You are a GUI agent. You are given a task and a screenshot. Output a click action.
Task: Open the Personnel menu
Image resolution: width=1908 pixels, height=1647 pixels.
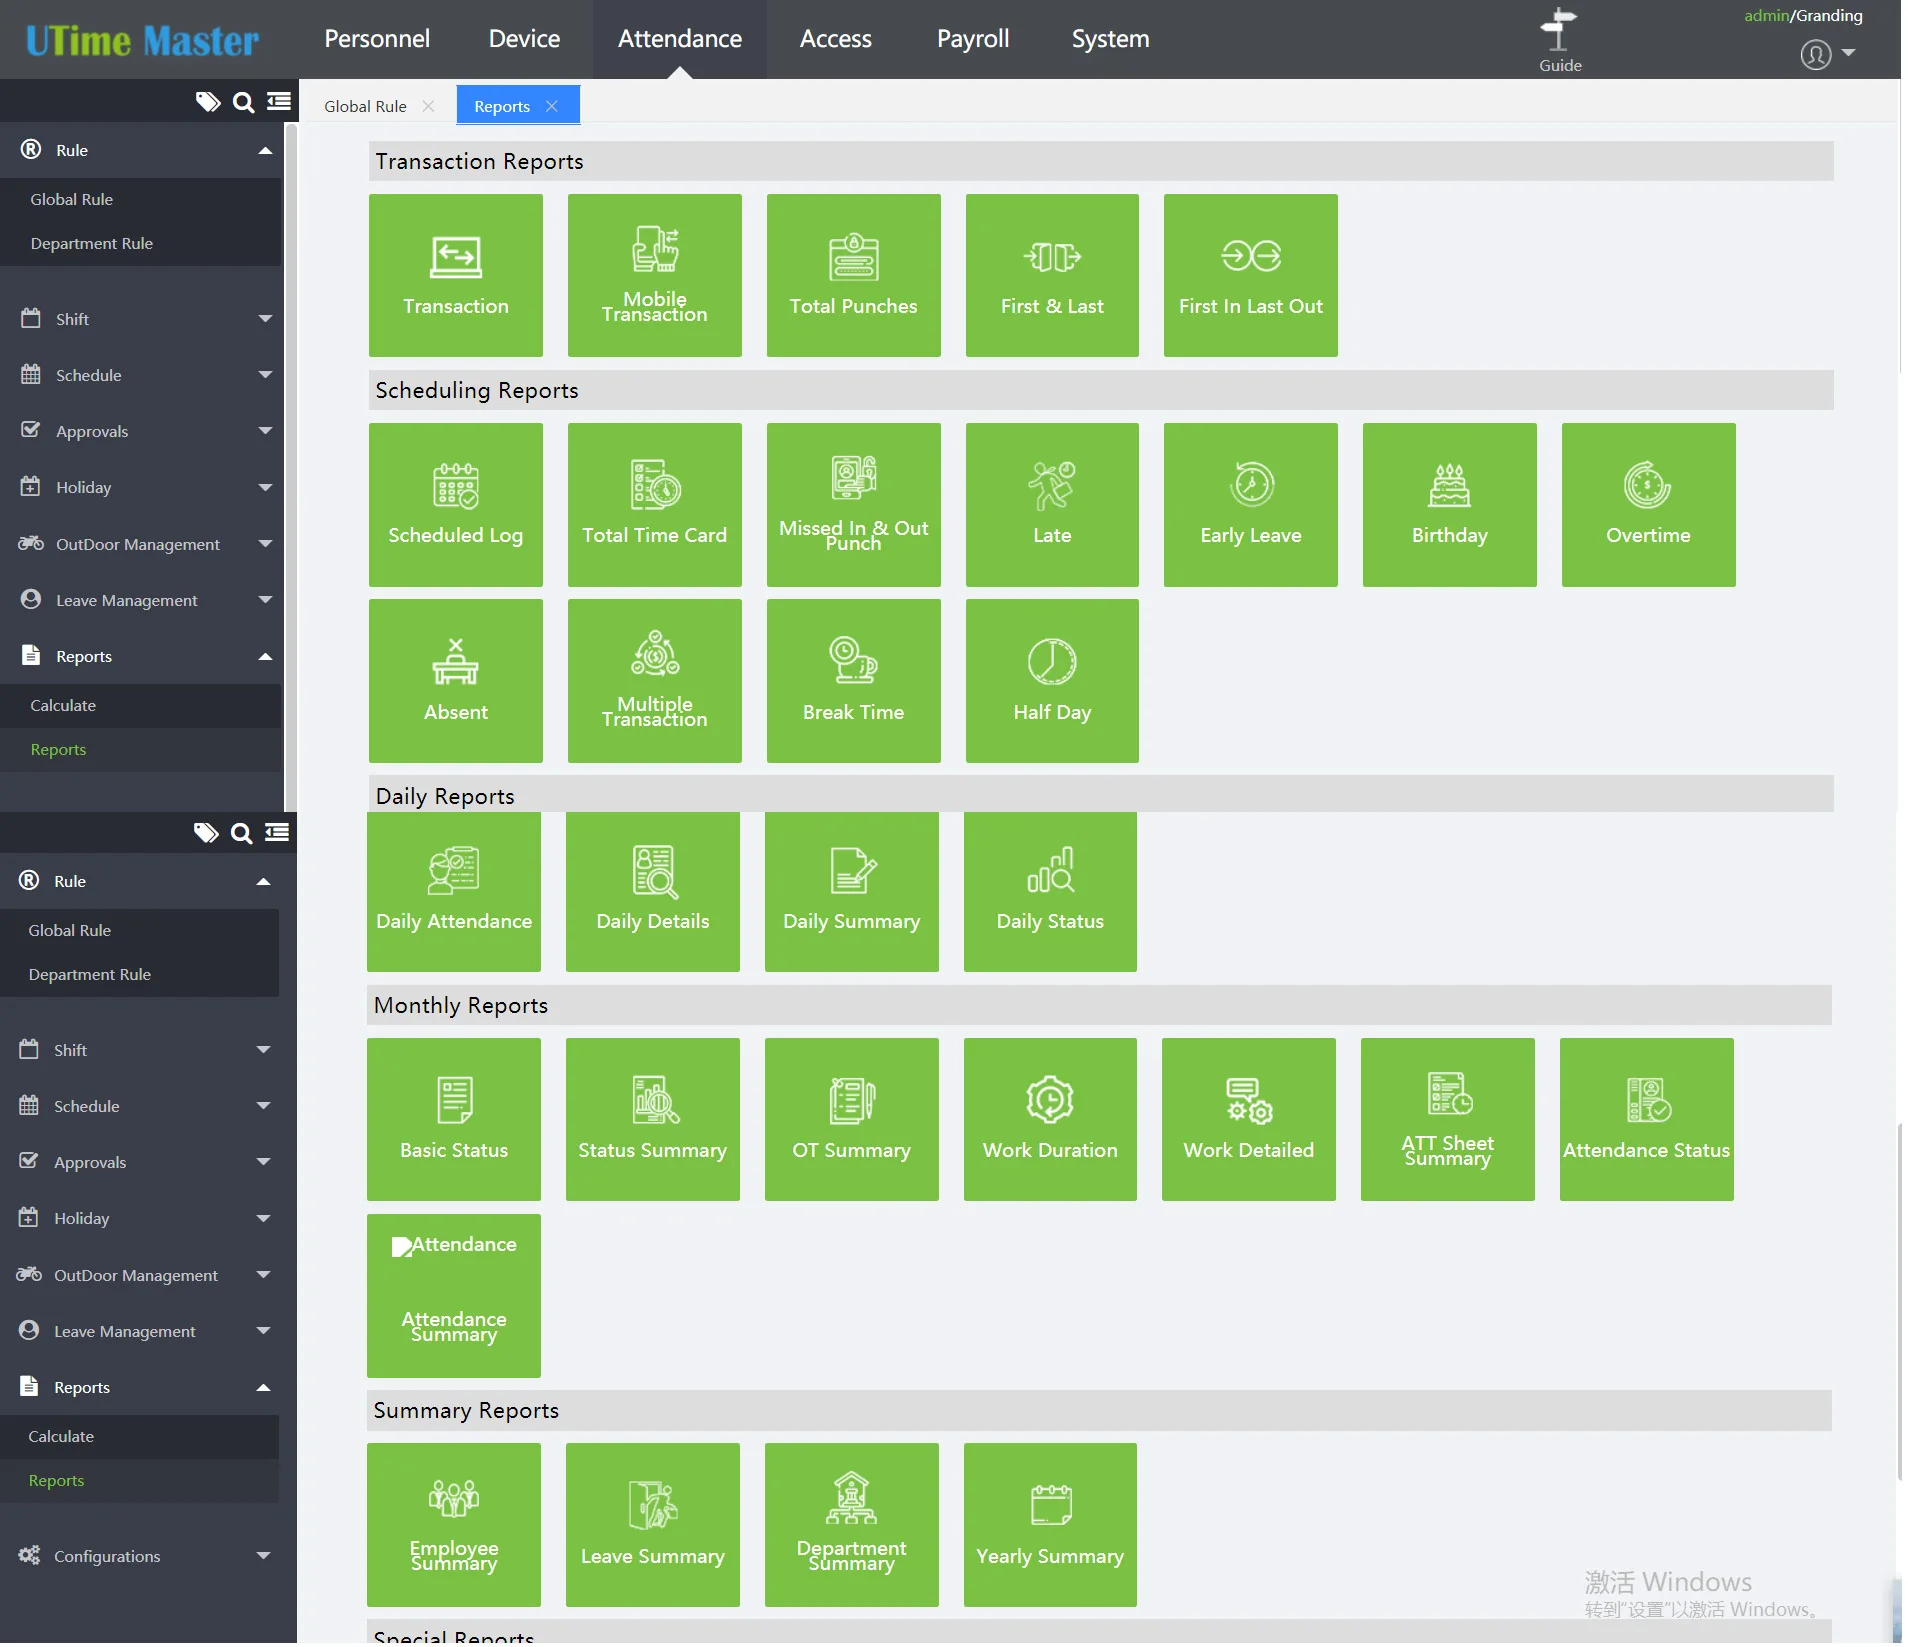tap(376, 39)
